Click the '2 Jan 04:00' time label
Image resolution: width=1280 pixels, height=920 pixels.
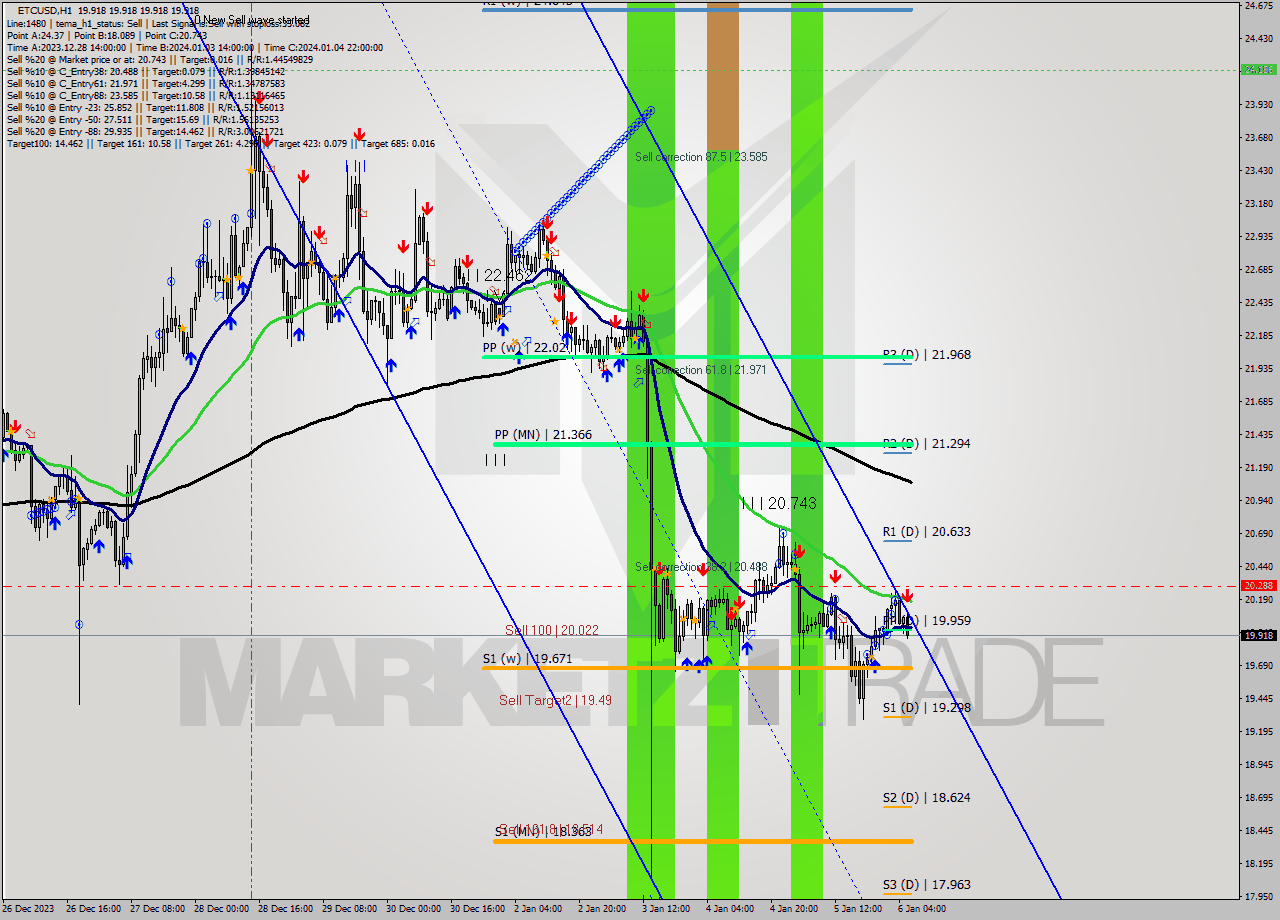537,909
